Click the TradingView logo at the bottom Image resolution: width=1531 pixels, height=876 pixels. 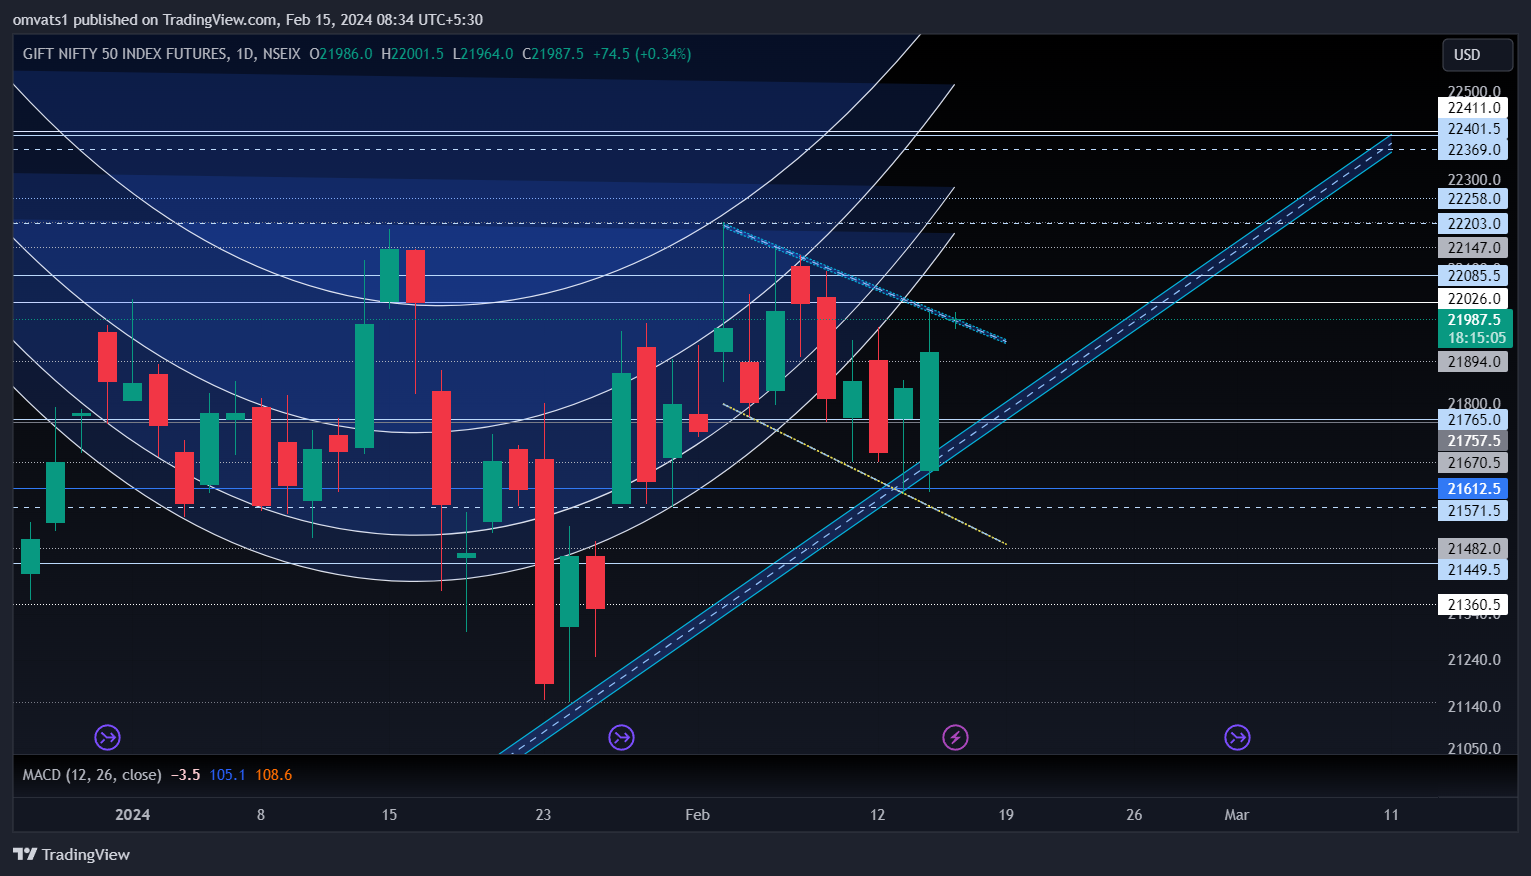[71, 854]
